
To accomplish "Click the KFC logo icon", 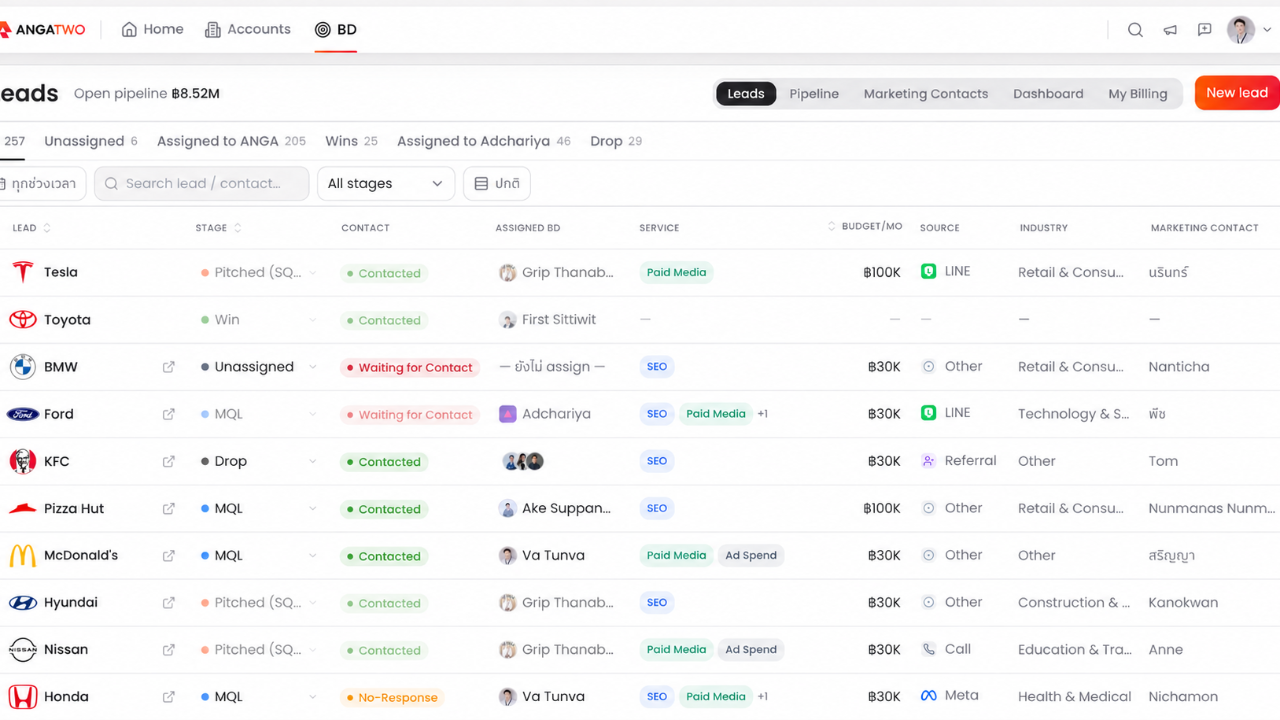I will point(22,461).
